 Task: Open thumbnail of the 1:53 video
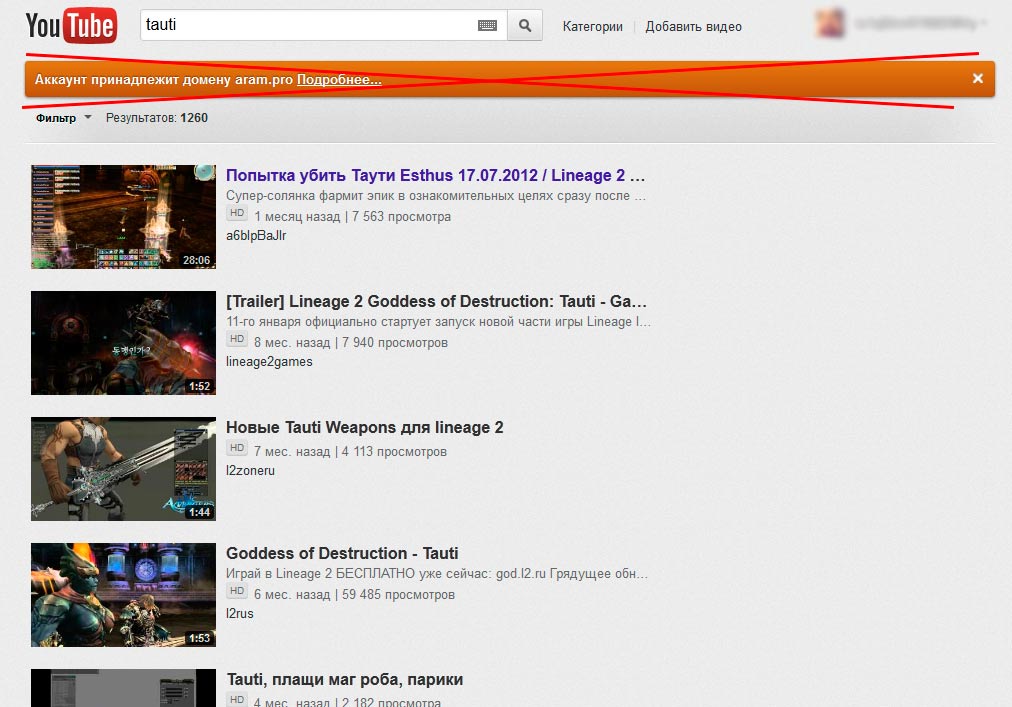tap(123, 595)
